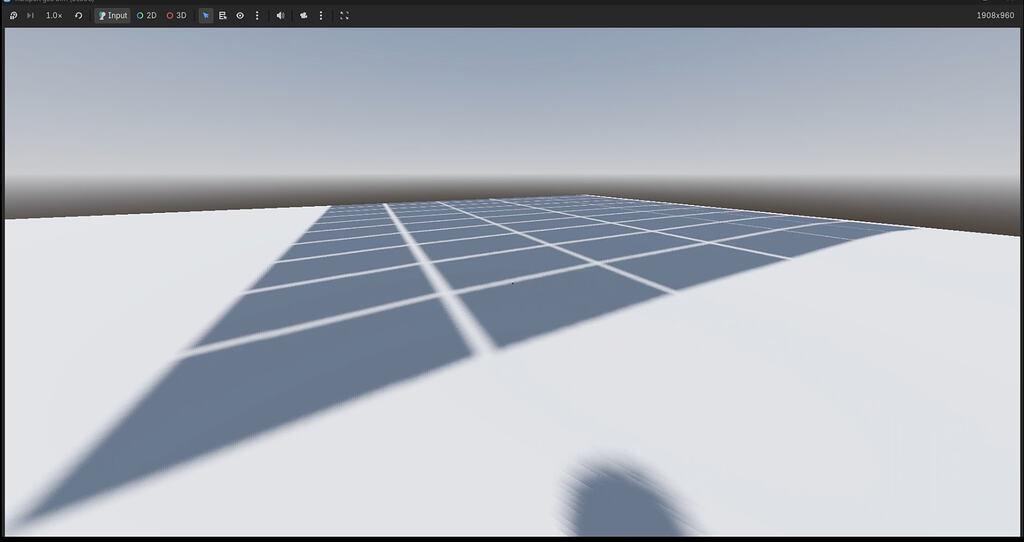Screen dimensions: 1024x542
Task: Toggle fullscreen expand icon
Action: pos(344,16)
